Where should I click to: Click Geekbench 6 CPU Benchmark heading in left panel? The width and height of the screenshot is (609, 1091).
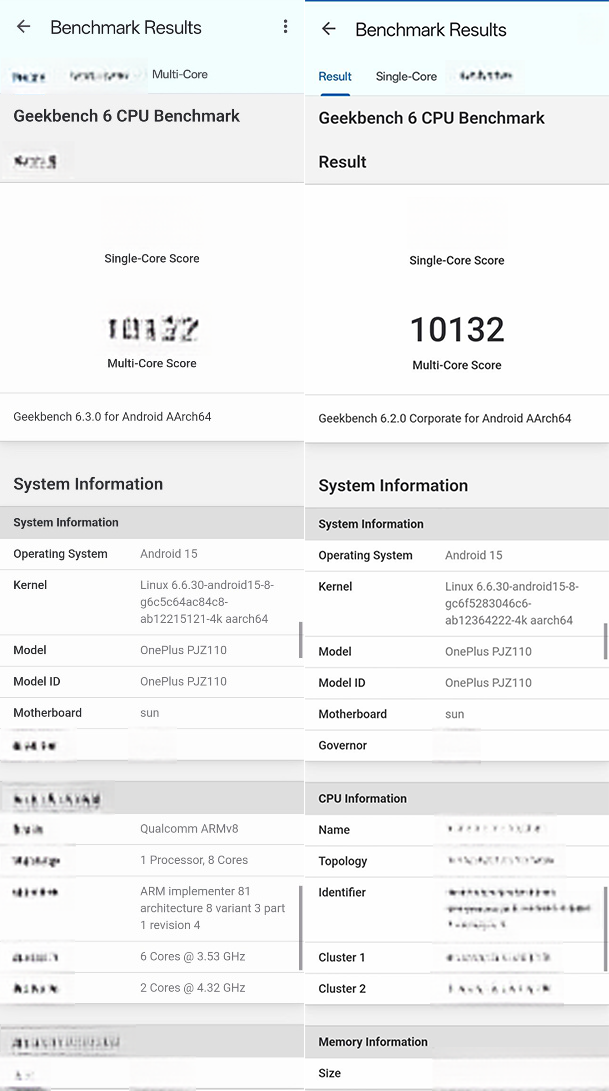point(127,116)
